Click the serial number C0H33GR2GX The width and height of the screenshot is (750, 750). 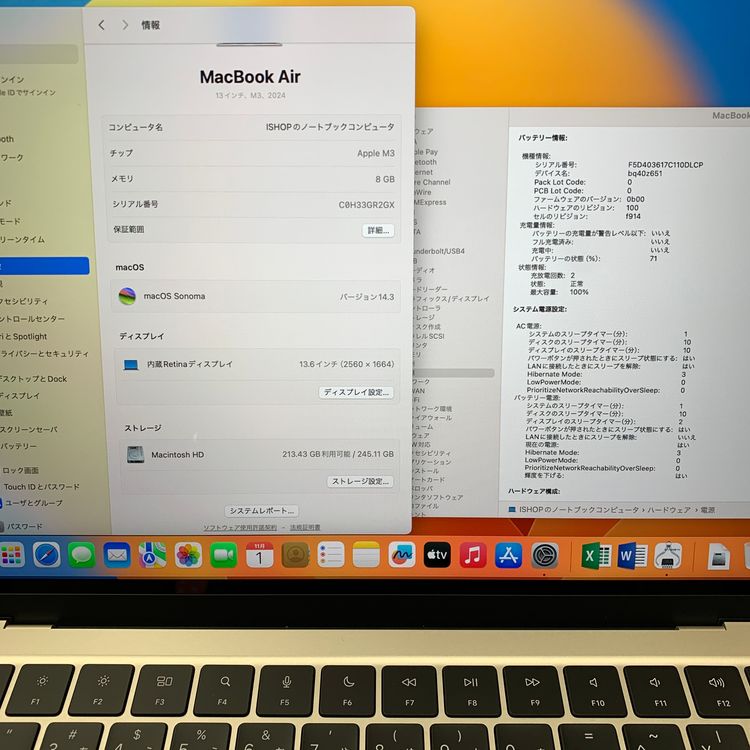pyautogui.click(x=366, y=205)
